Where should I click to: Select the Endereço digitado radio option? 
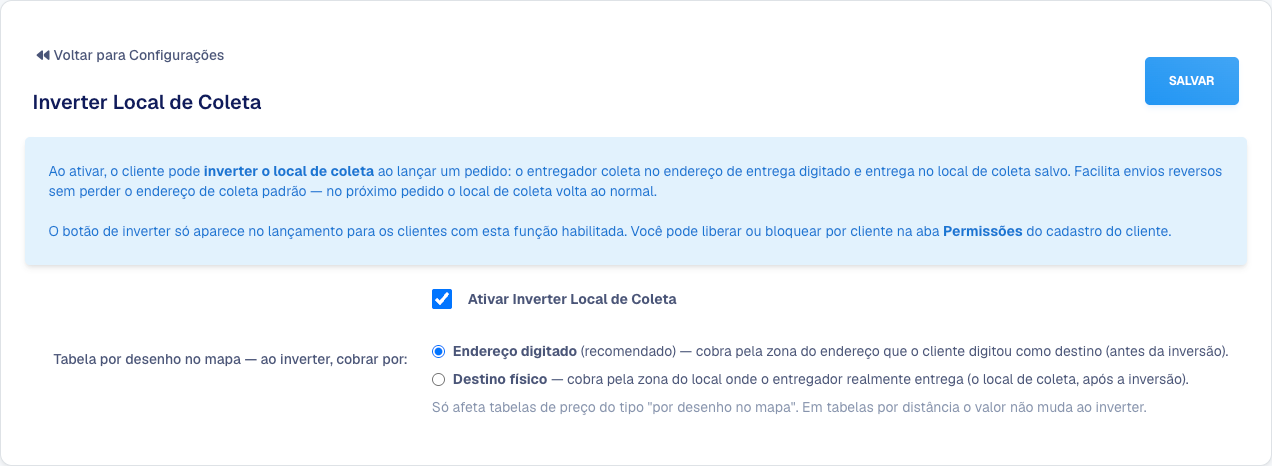tap(438, 352)
